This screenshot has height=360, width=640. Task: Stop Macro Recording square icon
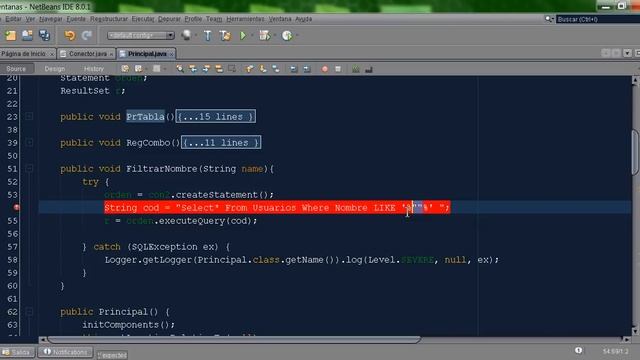click(x=338, y=69)
